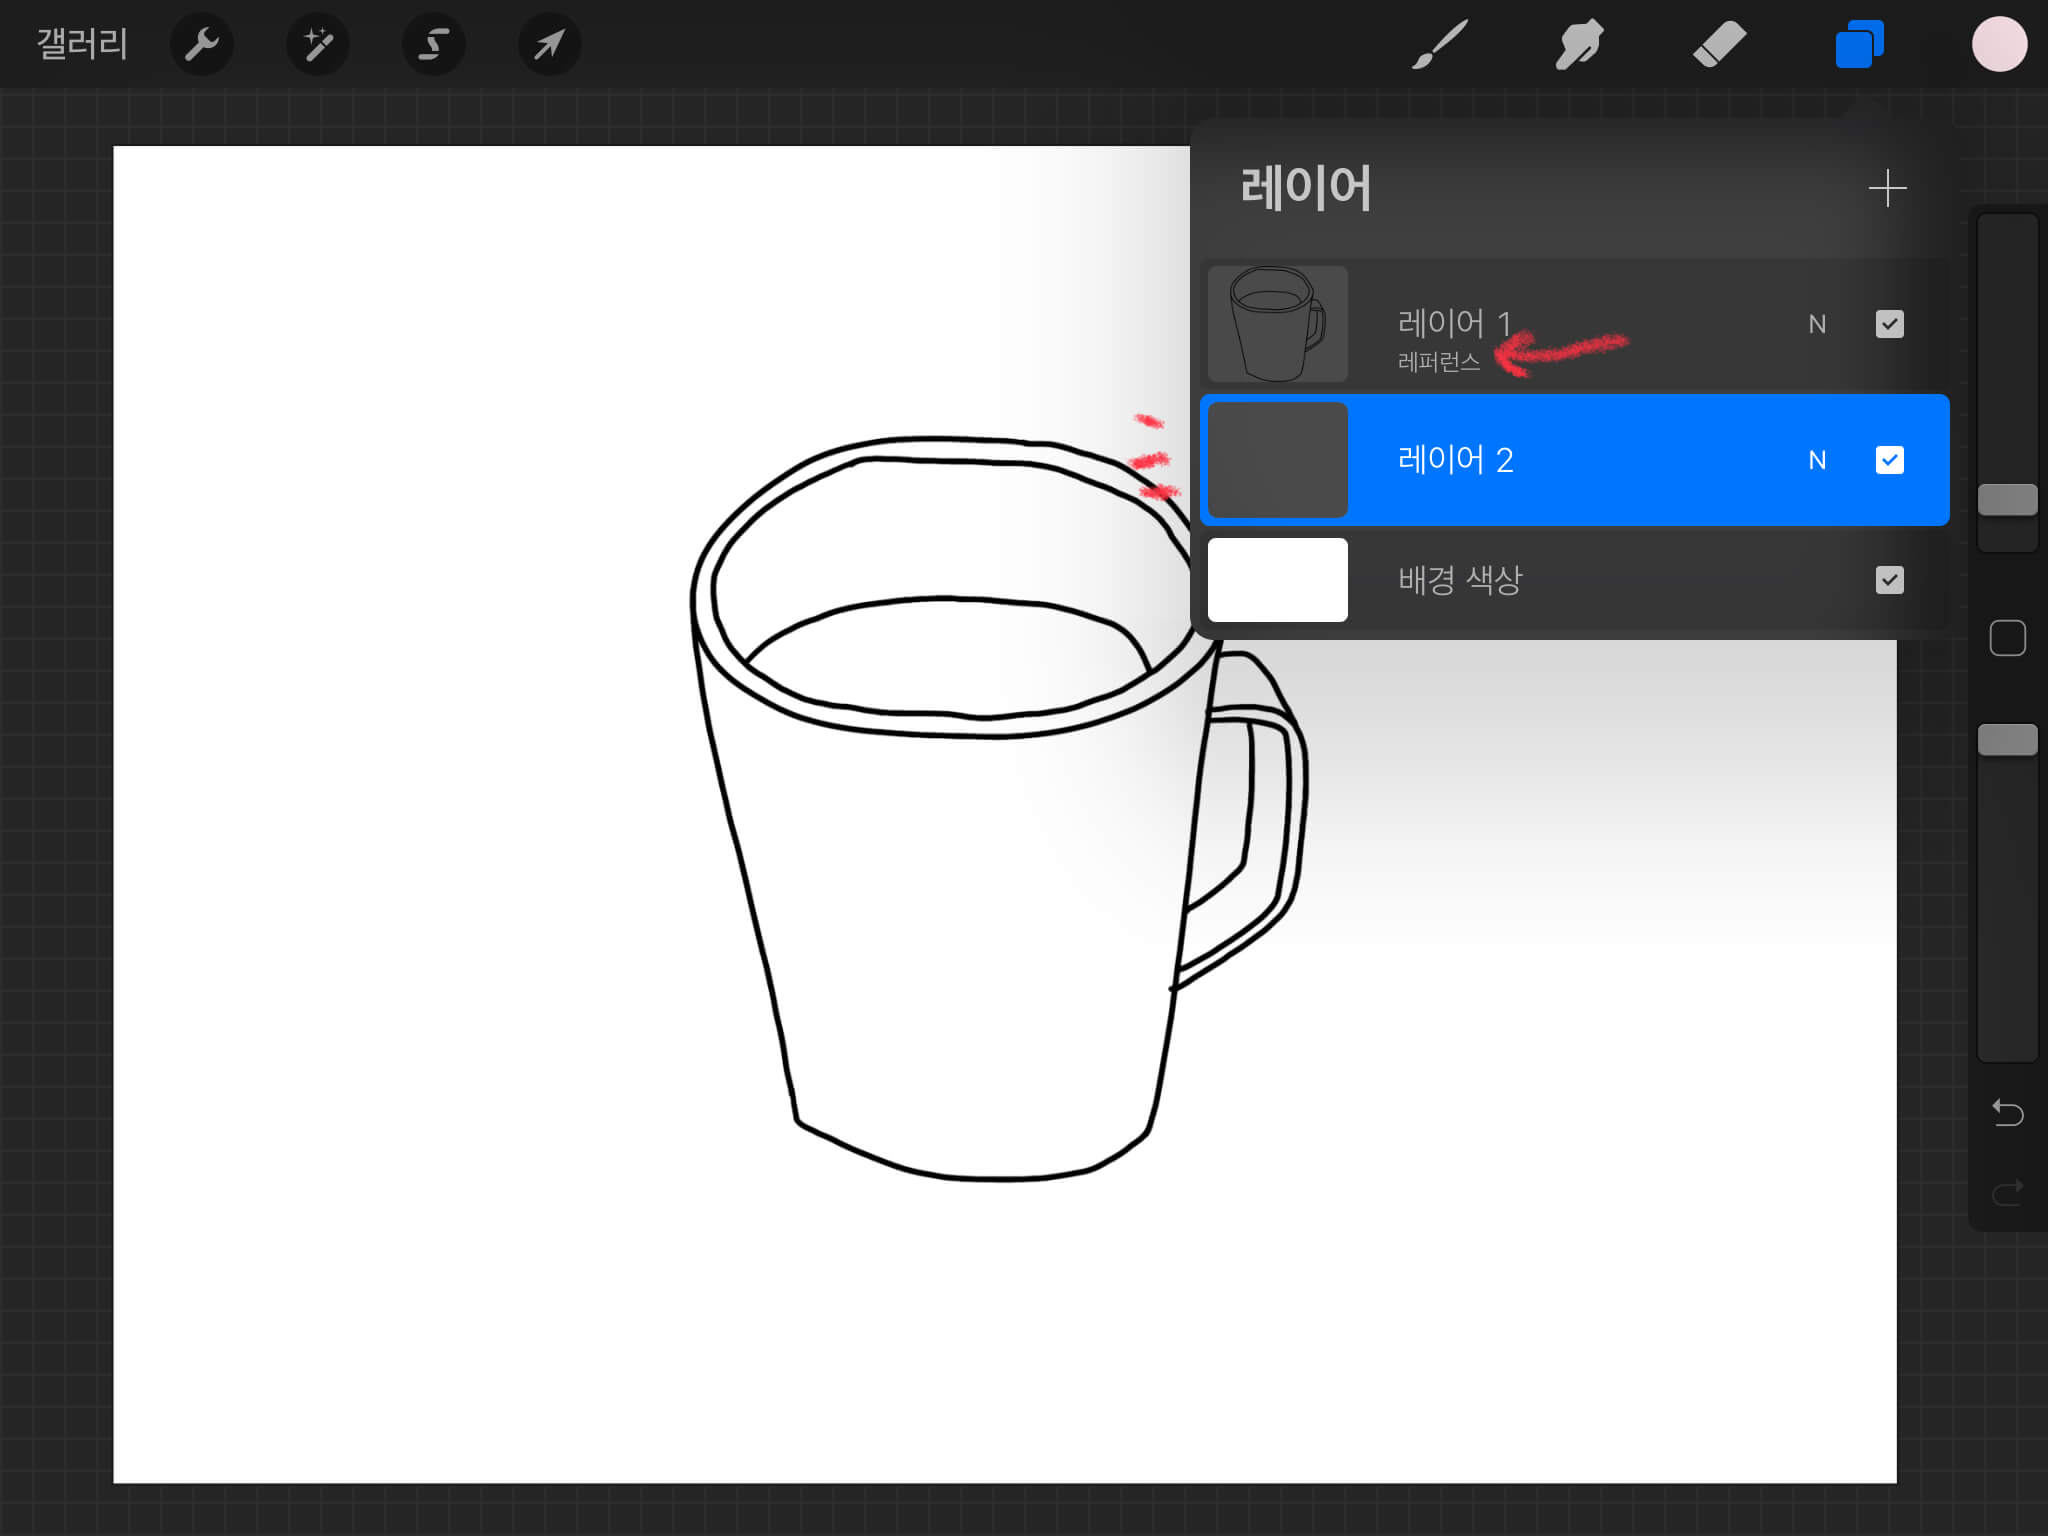This screenshot has height=1536, width=2048.
Task: Open the active color swatch picker
Action: click(x=1999, y=44)
